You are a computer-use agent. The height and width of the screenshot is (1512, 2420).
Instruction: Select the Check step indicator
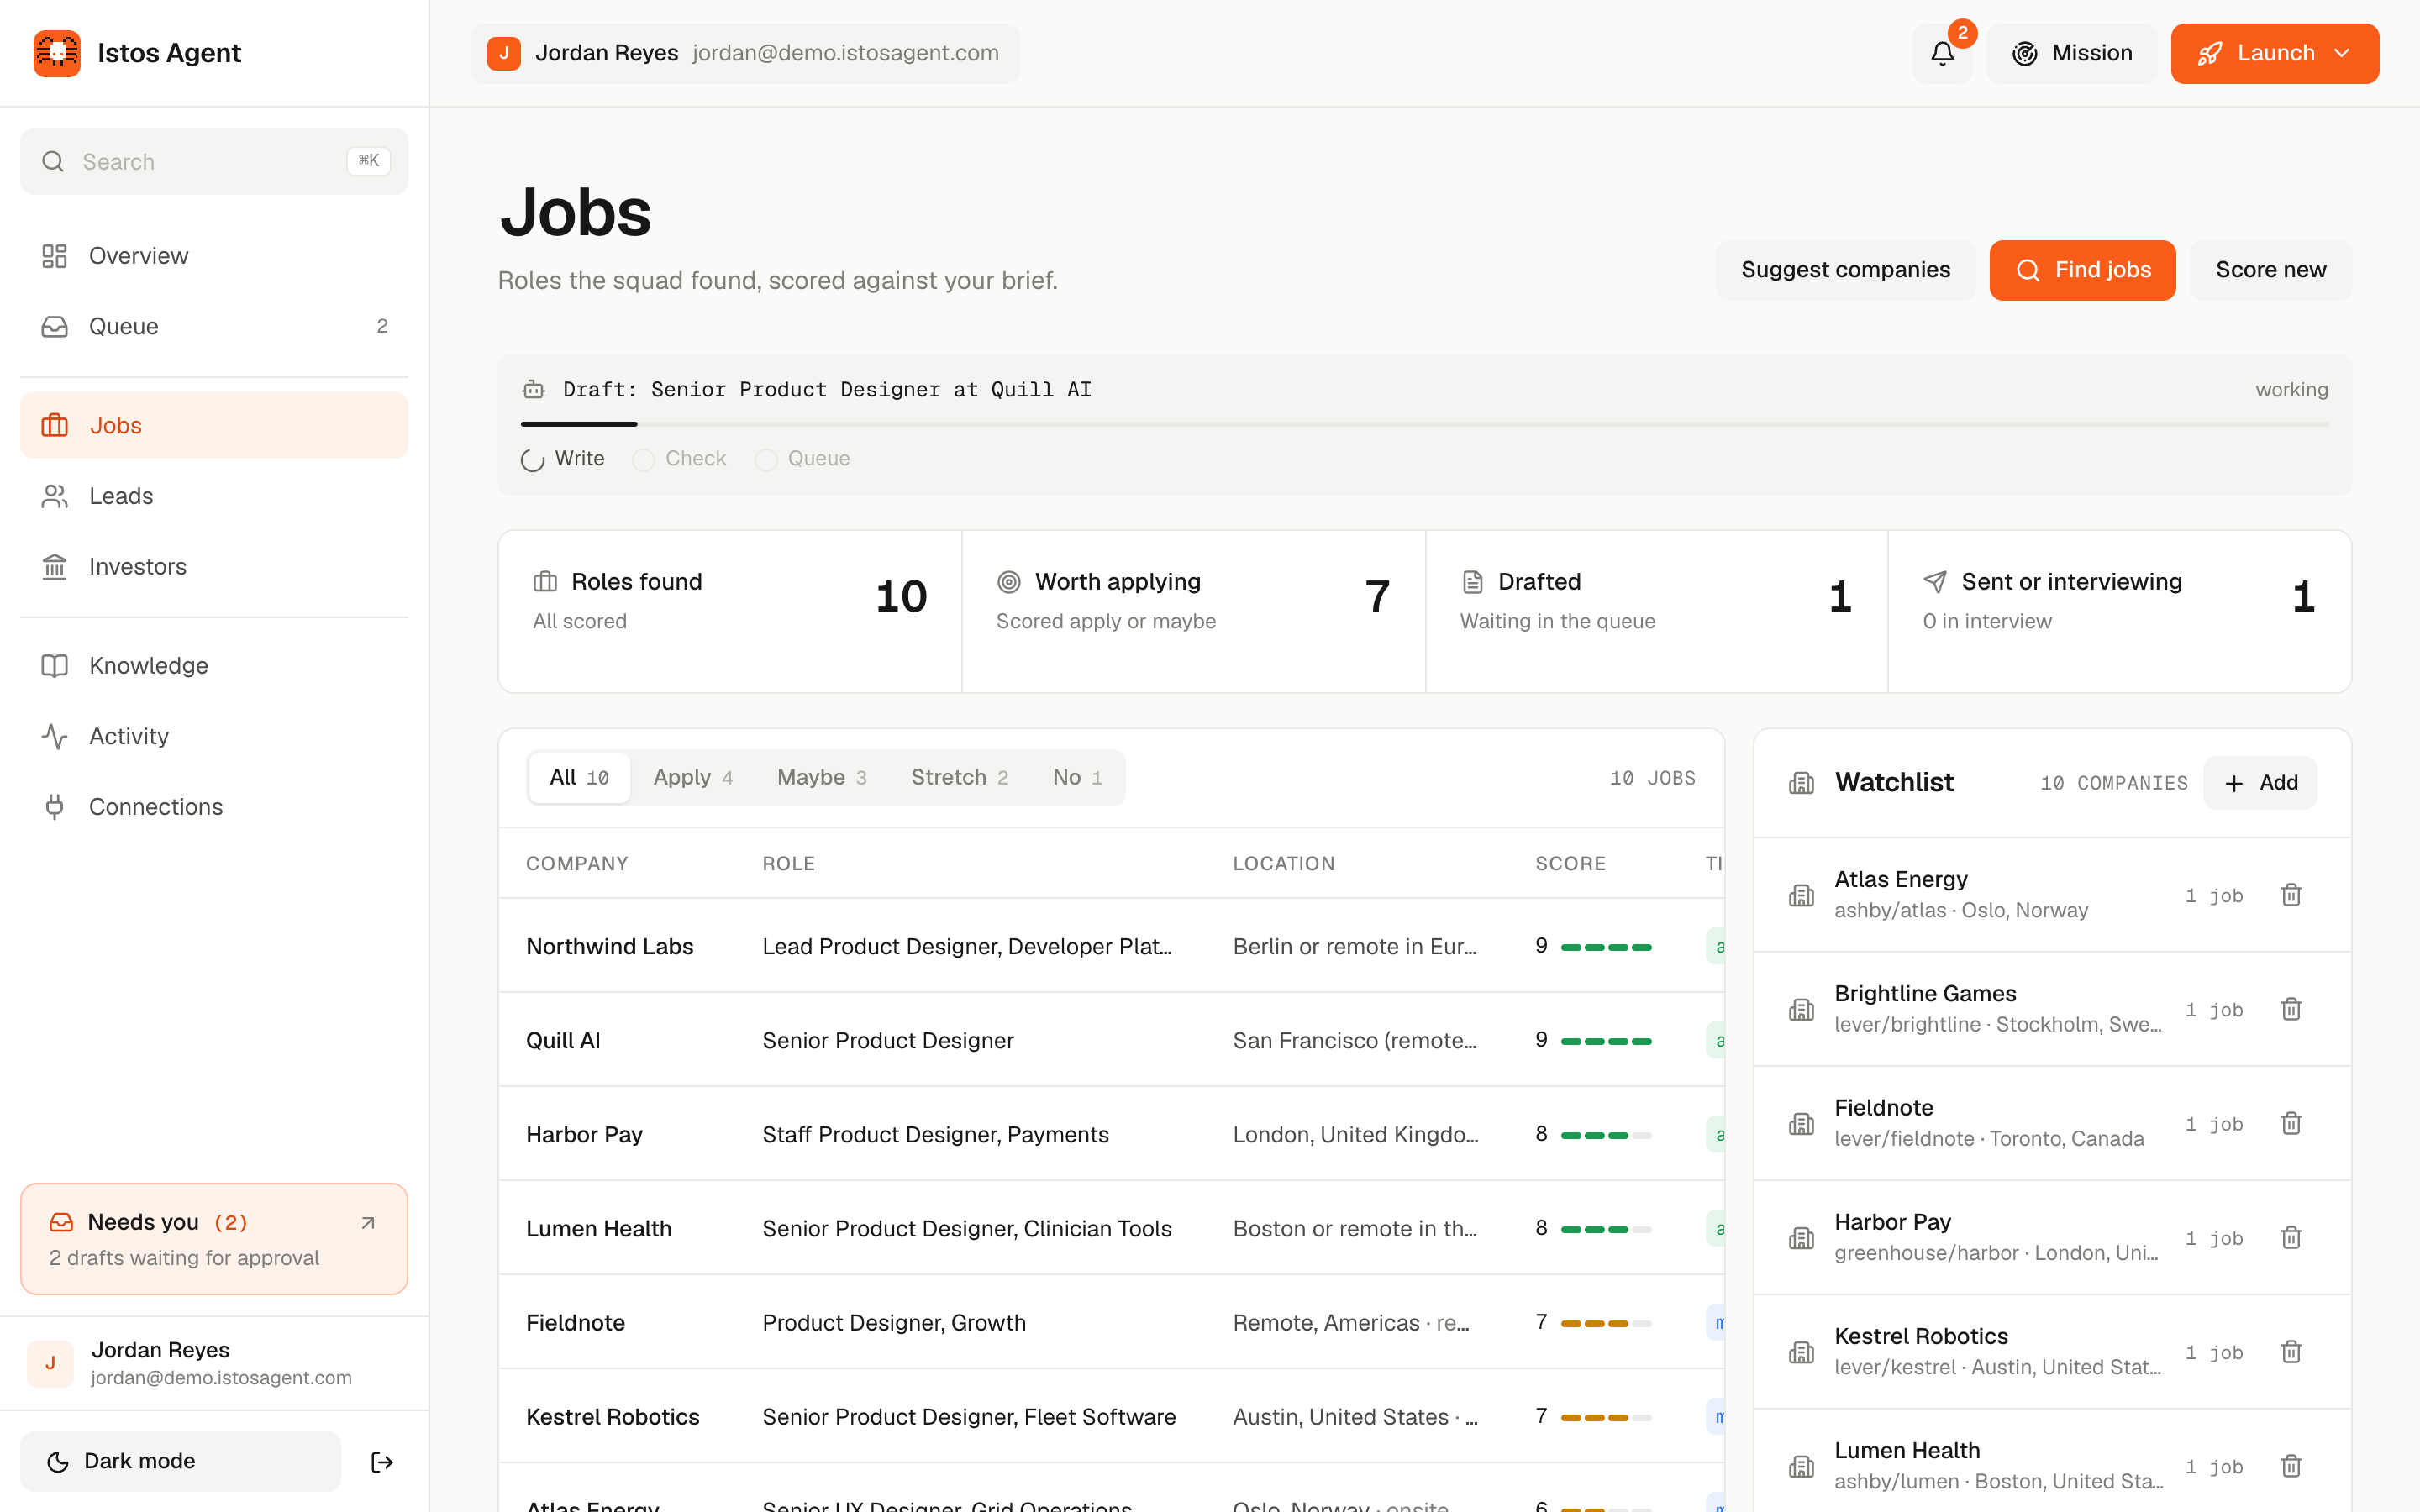click(680, 459)
